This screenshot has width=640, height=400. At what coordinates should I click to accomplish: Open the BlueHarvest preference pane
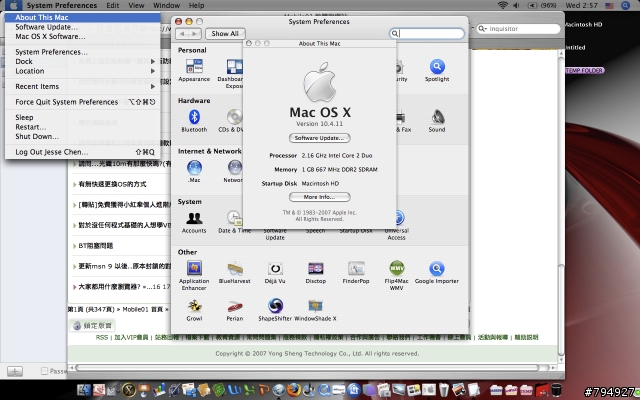point(234,273)
